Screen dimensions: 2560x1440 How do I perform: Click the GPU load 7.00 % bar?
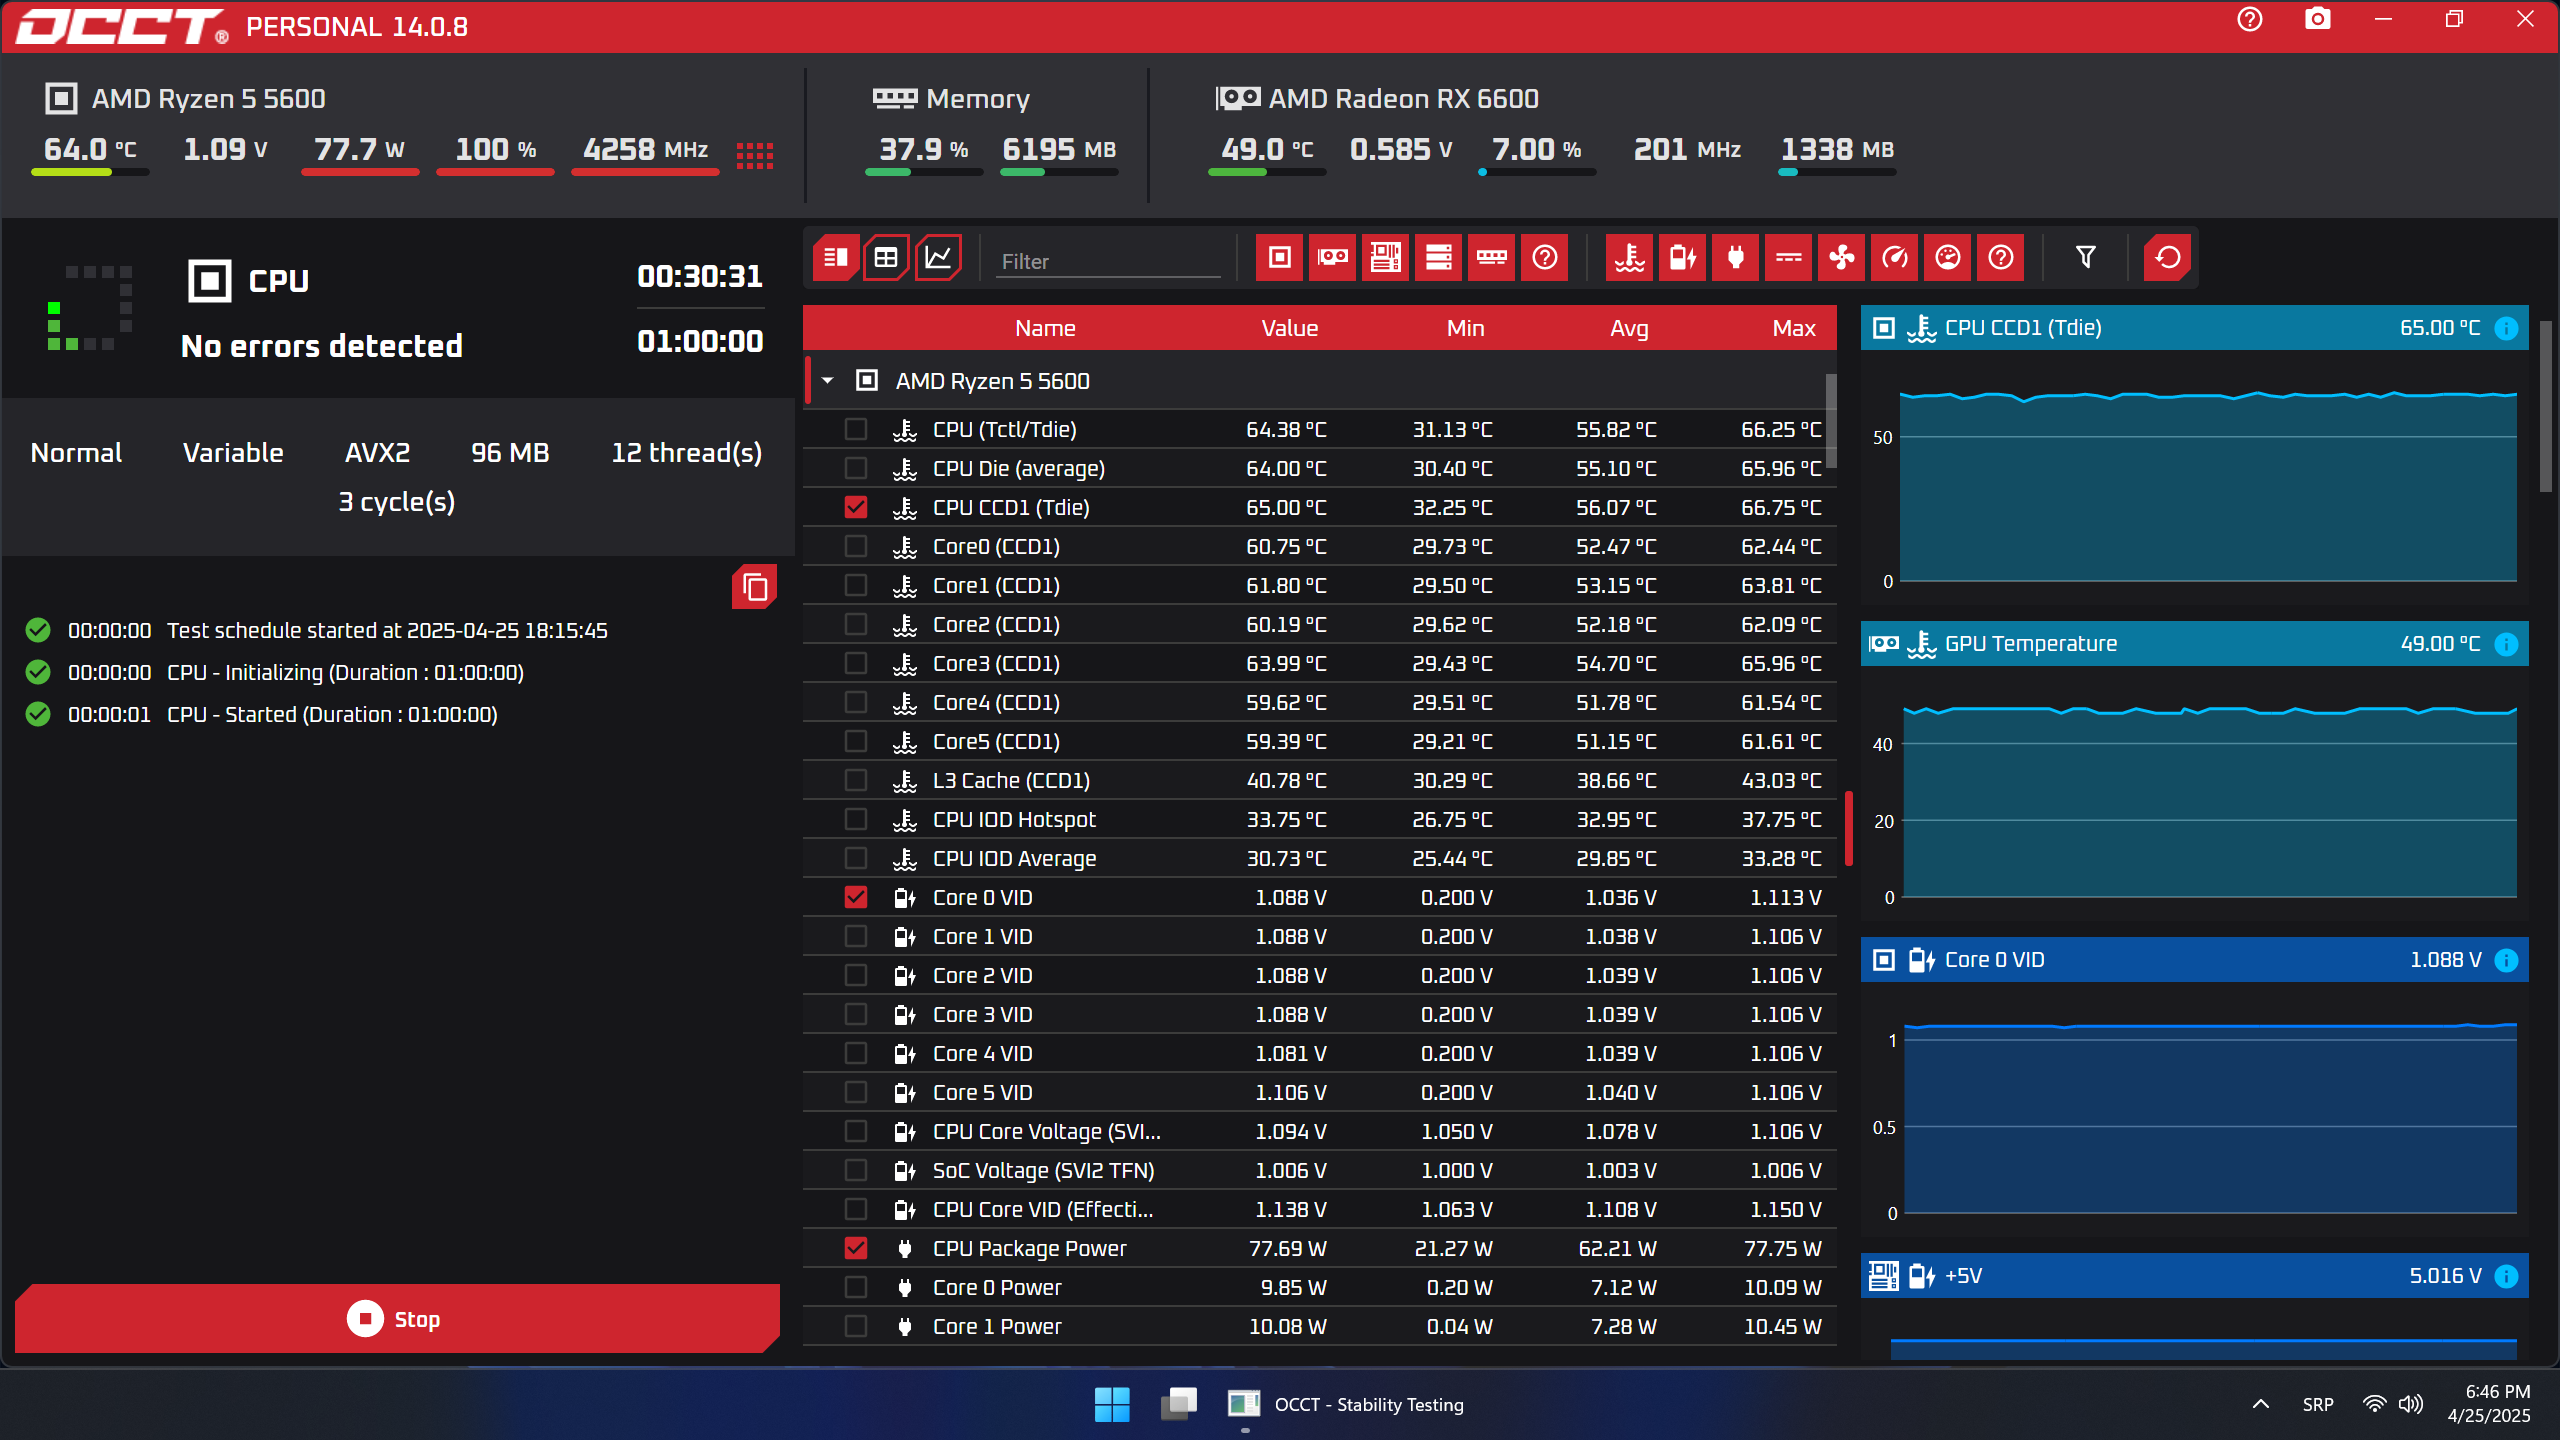tap(1536, 172)
